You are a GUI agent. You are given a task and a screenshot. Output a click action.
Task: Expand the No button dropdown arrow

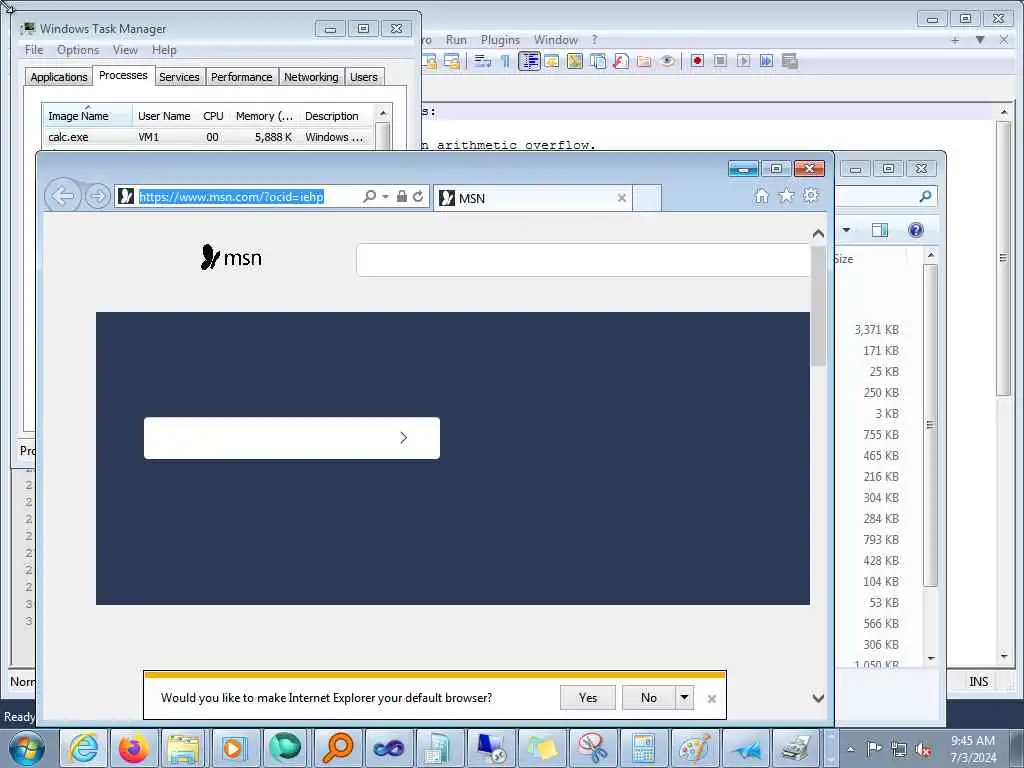tap(684, 697)
